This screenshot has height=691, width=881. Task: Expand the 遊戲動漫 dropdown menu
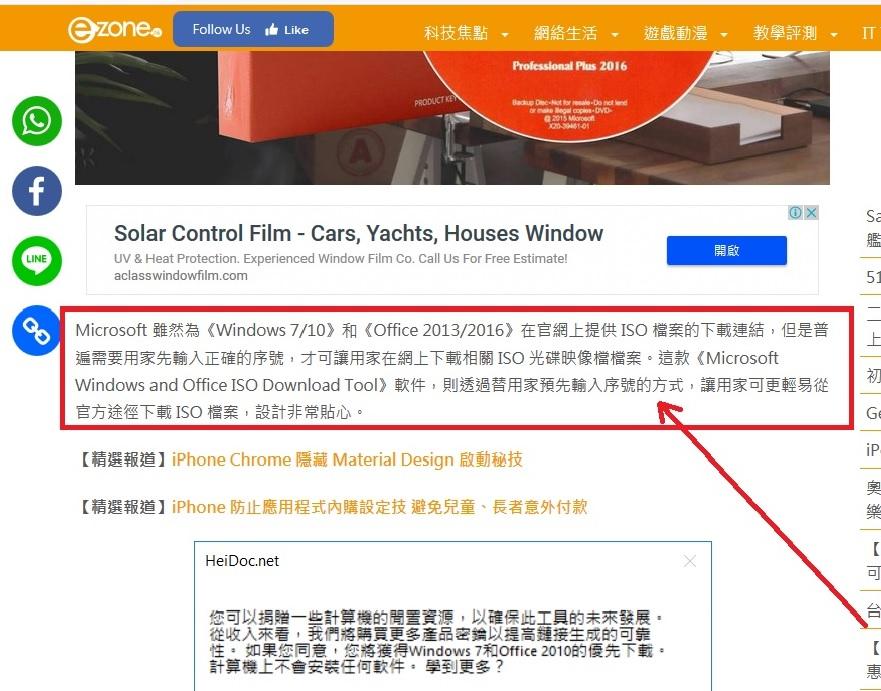point(685,33)
